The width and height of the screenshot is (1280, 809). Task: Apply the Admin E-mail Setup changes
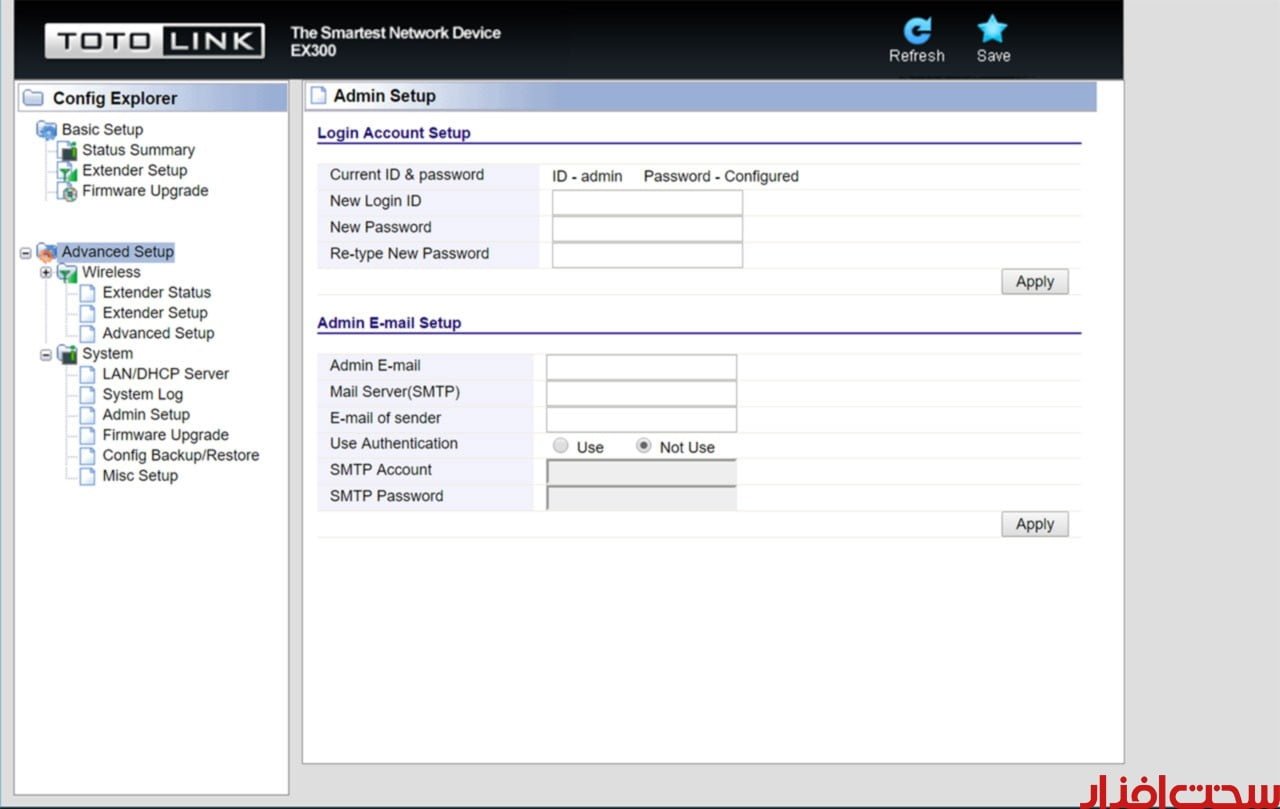pyautogui.click(x=1034, y=524)
